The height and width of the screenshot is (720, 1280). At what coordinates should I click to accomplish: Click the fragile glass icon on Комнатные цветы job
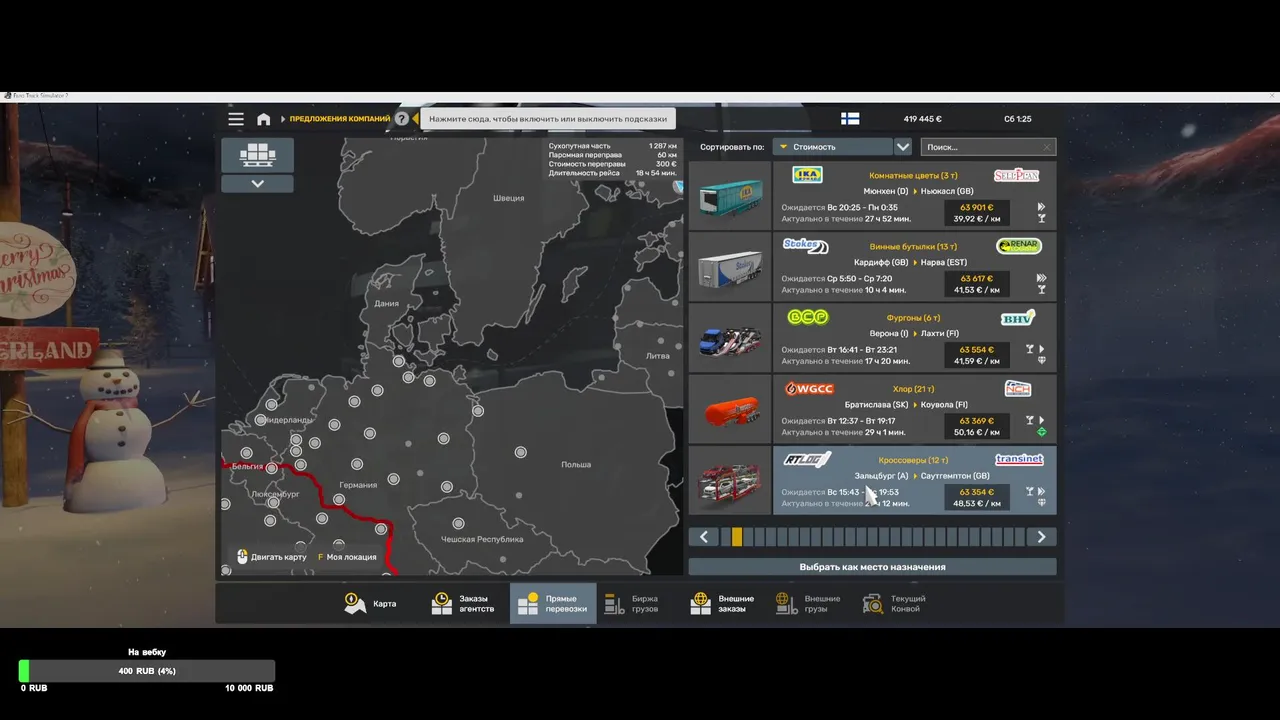[1041, 219]
